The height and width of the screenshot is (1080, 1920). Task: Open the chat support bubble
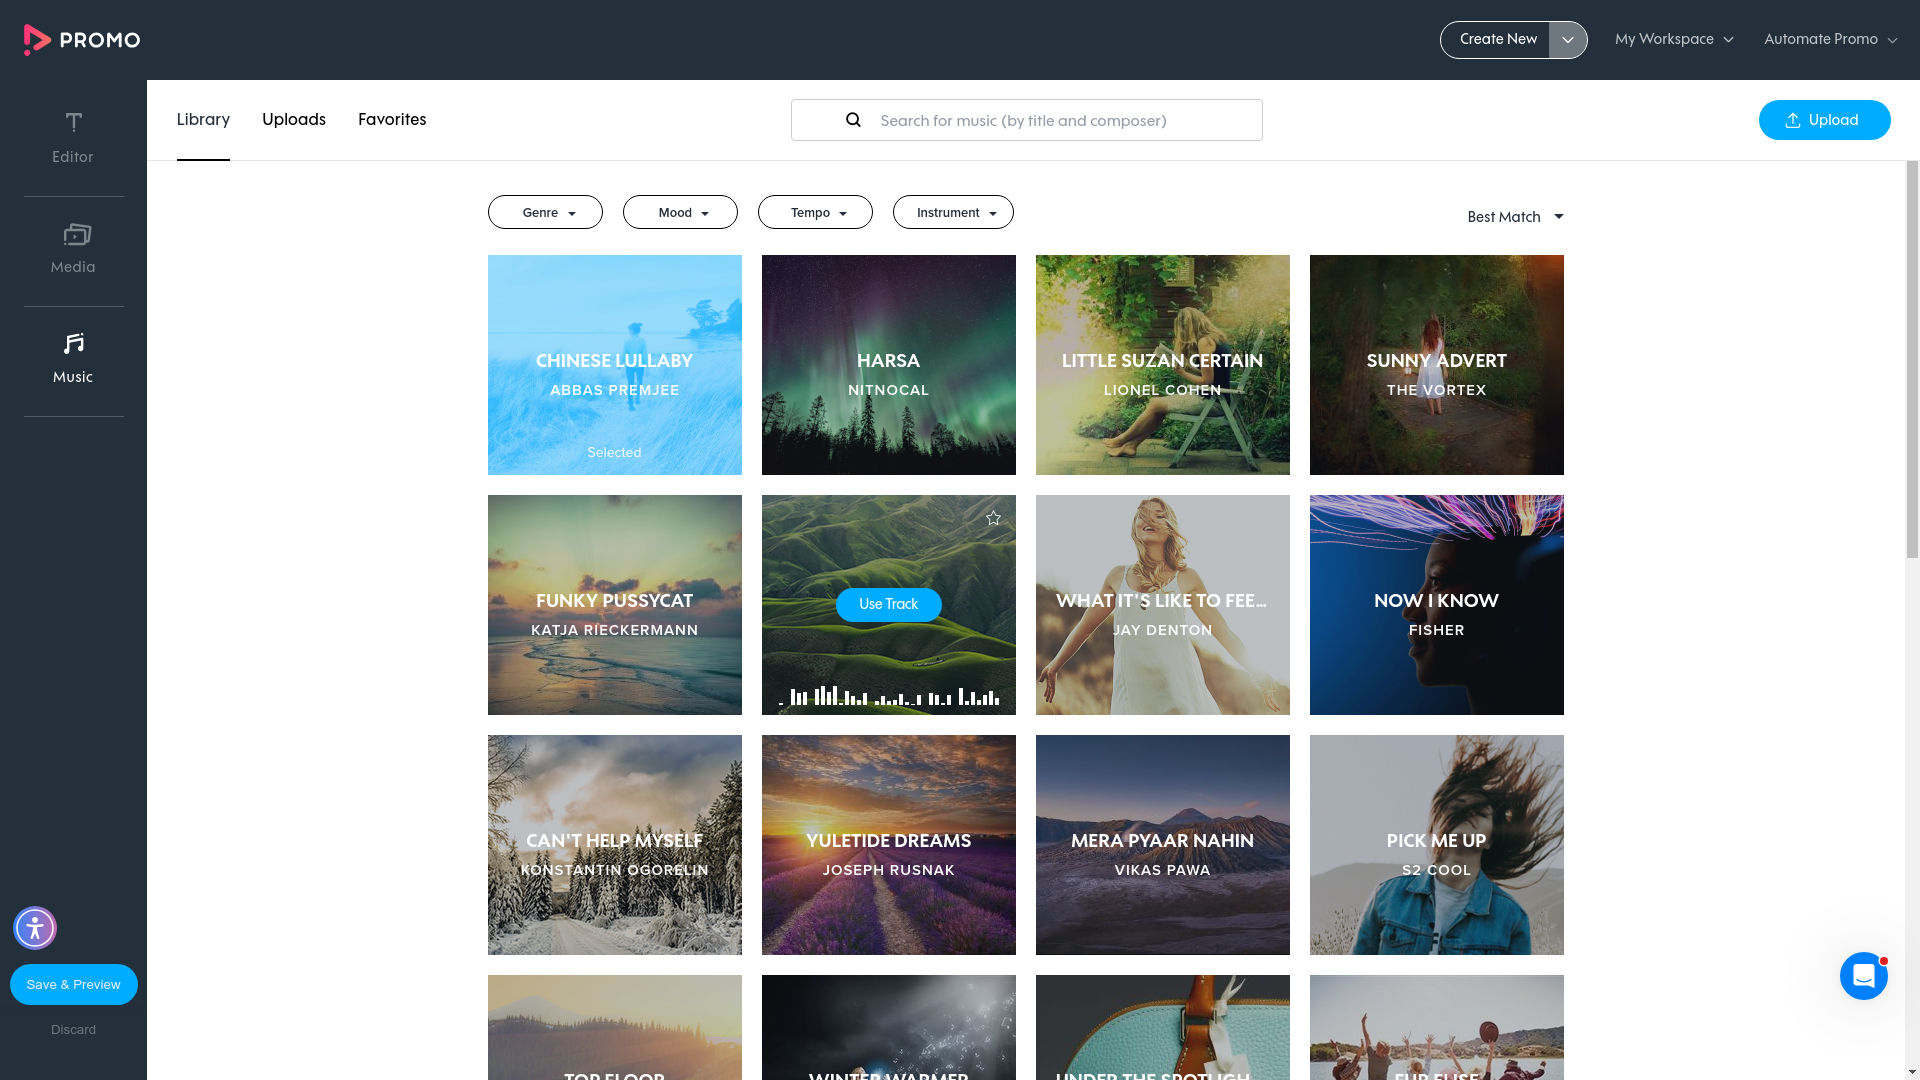[x=1864, y=976]
